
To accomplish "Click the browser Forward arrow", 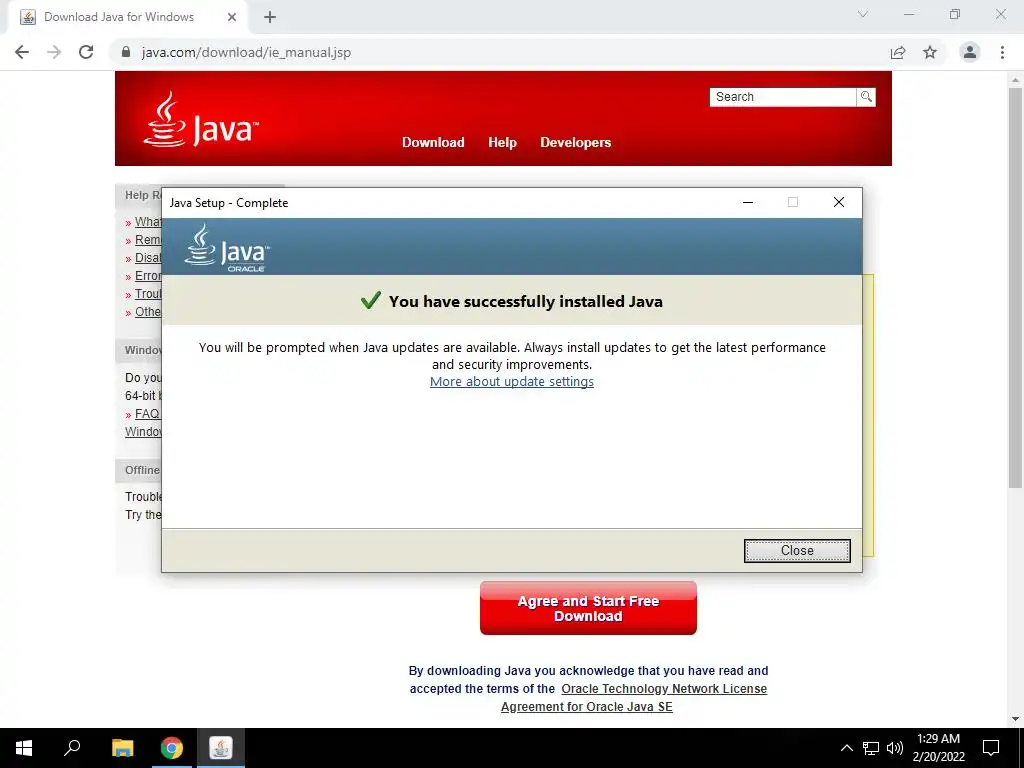I will pos(54,52).
